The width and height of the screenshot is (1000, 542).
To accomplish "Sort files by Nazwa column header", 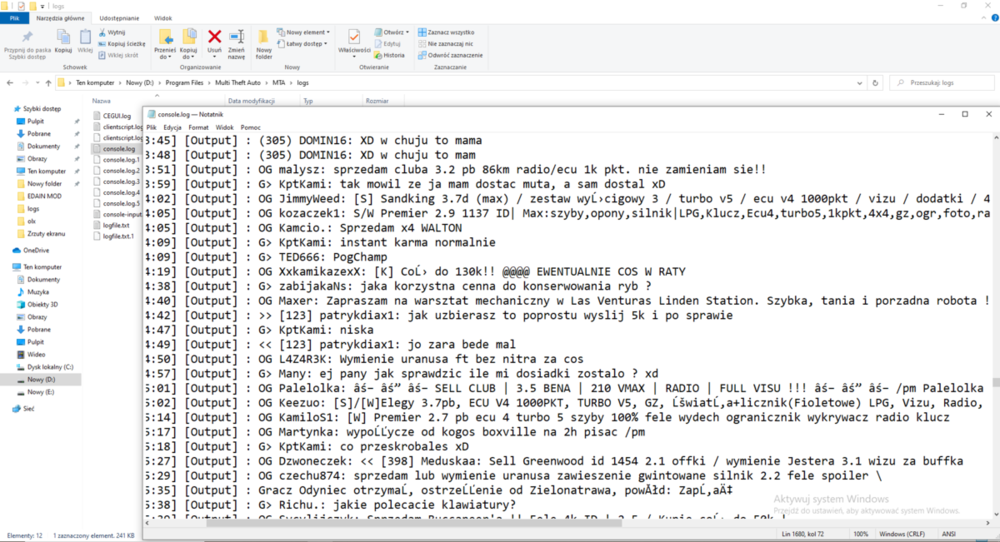I will (x=101, y=101).
